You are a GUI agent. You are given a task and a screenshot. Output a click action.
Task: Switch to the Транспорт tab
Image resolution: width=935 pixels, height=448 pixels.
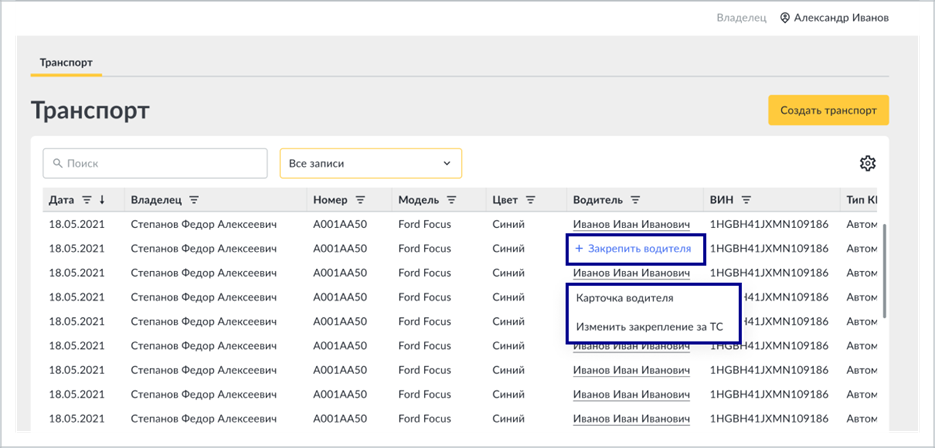tap(66, 62)
